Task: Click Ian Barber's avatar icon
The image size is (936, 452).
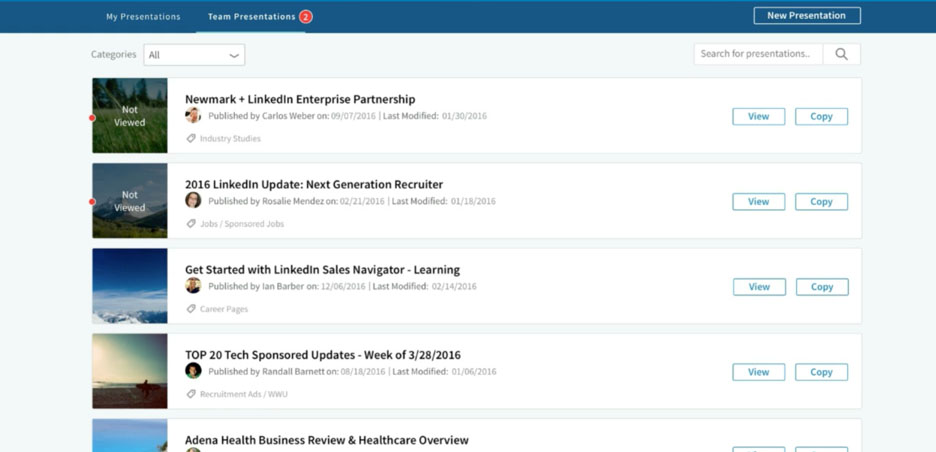Action: tap(193, 286)
